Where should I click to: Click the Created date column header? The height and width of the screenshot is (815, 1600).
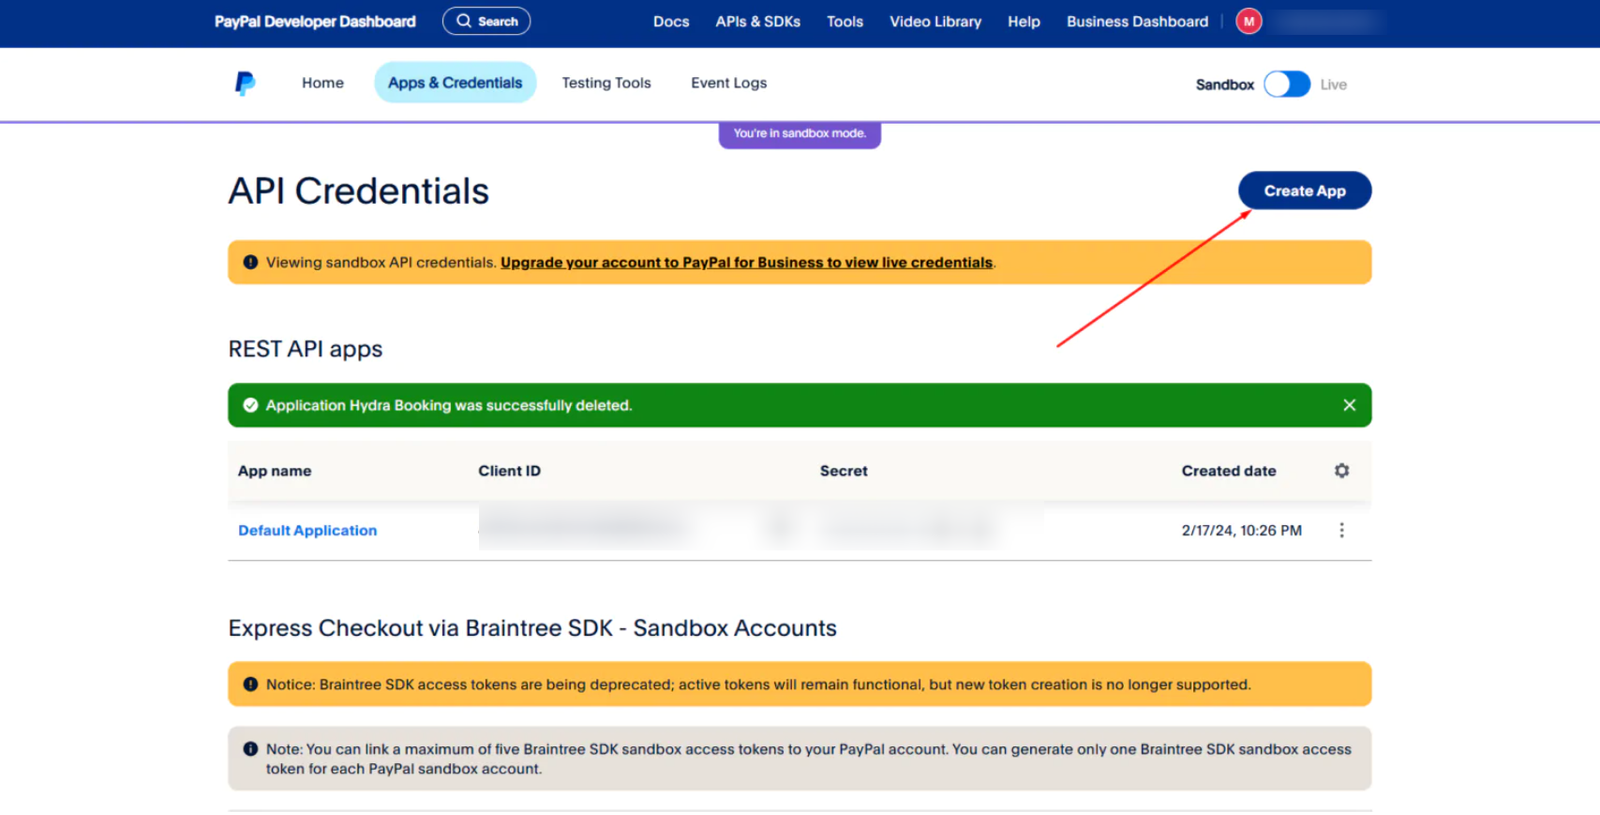pyautogui.click(x=1229, y=470)
